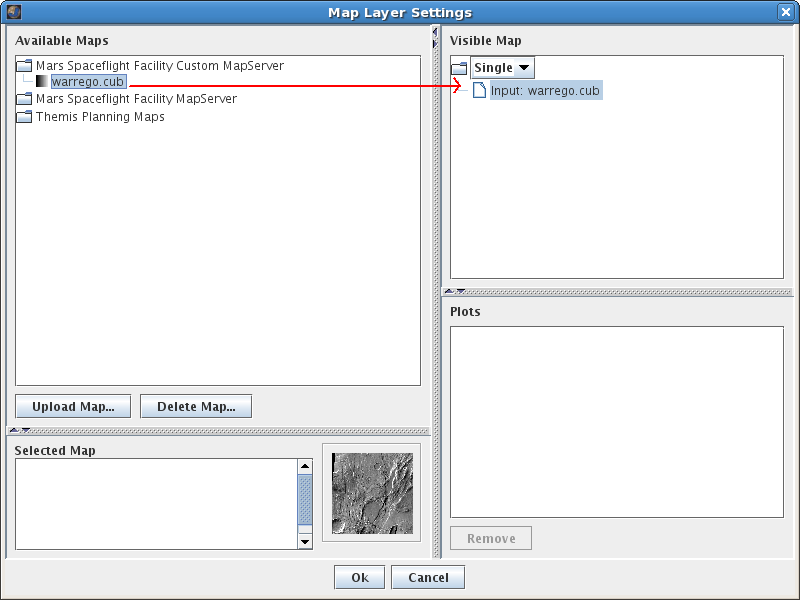Click the folder icon for Mars Spaceflight Facility MapServer
Screen dimensions: 800x600
[x=23, y=98]
